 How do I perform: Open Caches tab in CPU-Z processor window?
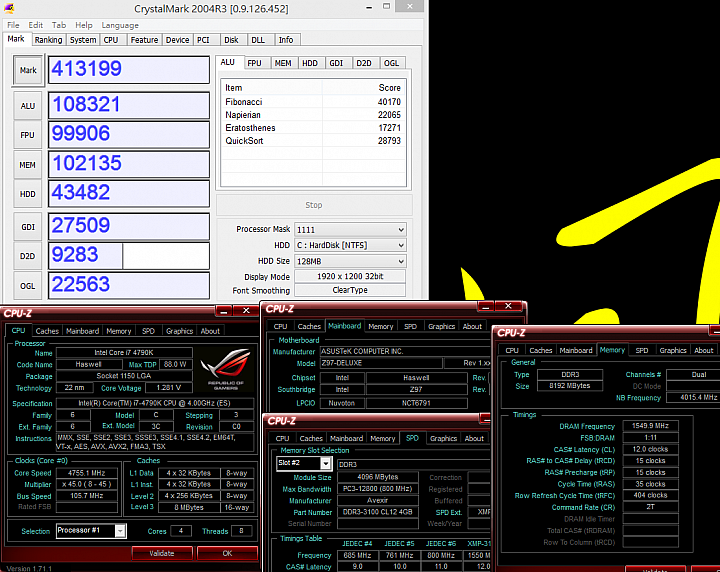point(47,331)
